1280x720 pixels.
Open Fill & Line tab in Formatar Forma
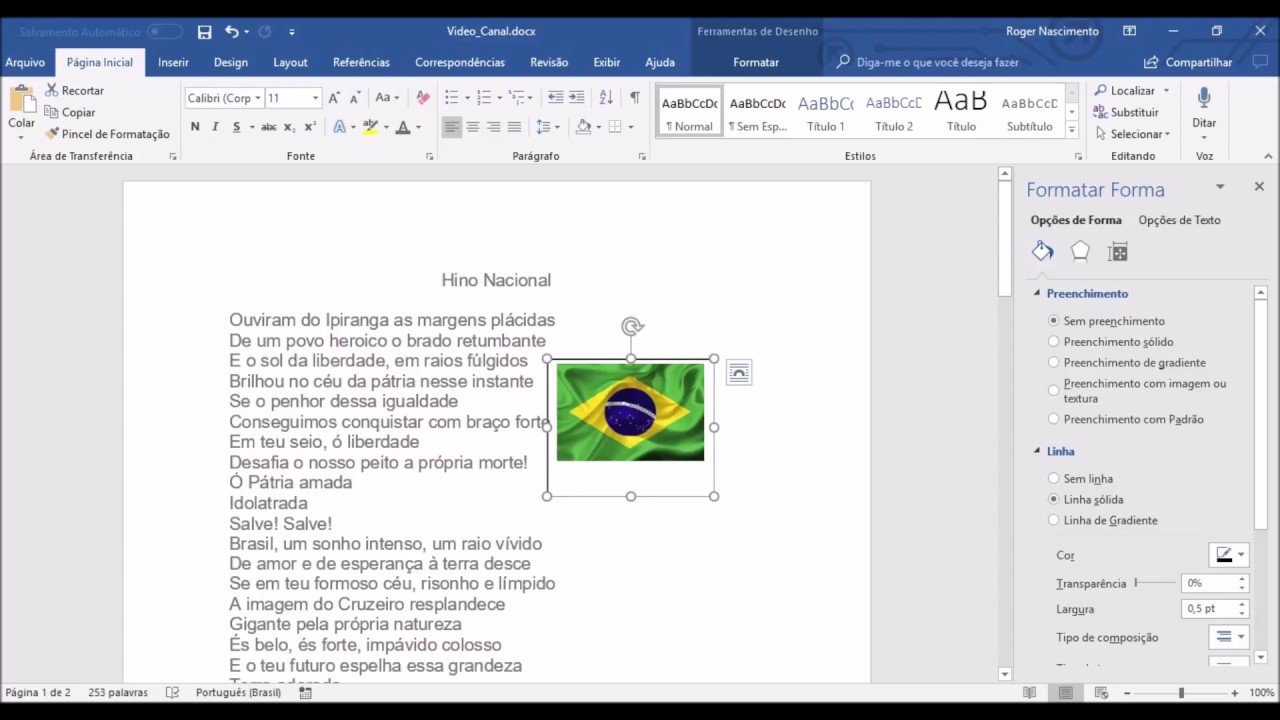(x=1042, y=252)
